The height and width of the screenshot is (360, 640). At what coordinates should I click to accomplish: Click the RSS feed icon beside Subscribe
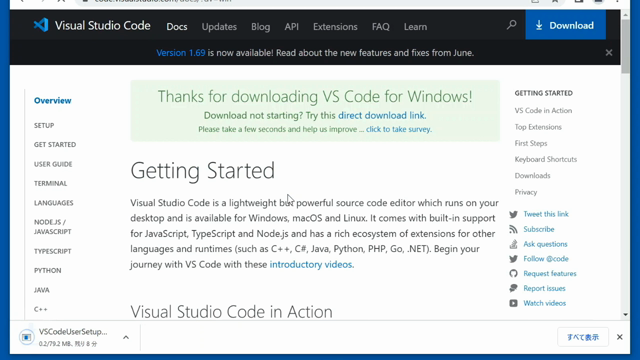pos(513,229)
